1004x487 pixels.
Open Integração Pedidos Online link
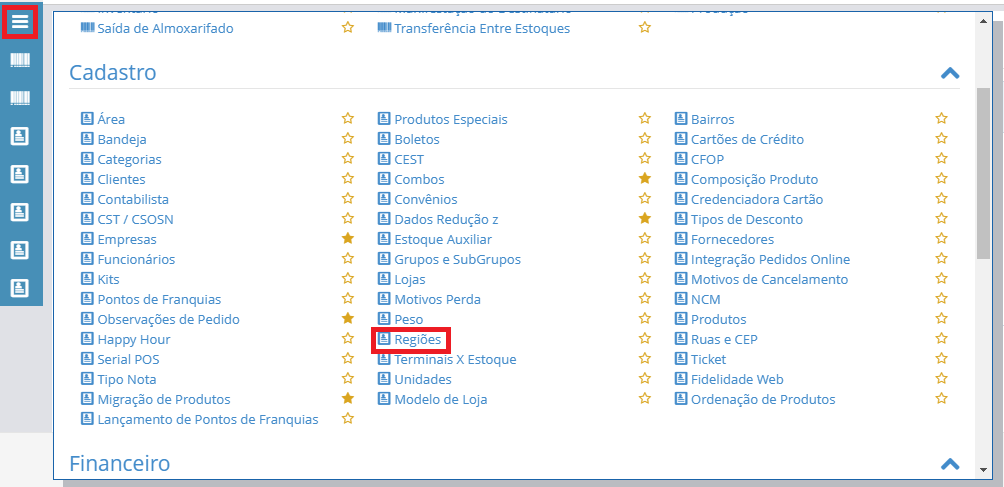click(x=770, y=259)
